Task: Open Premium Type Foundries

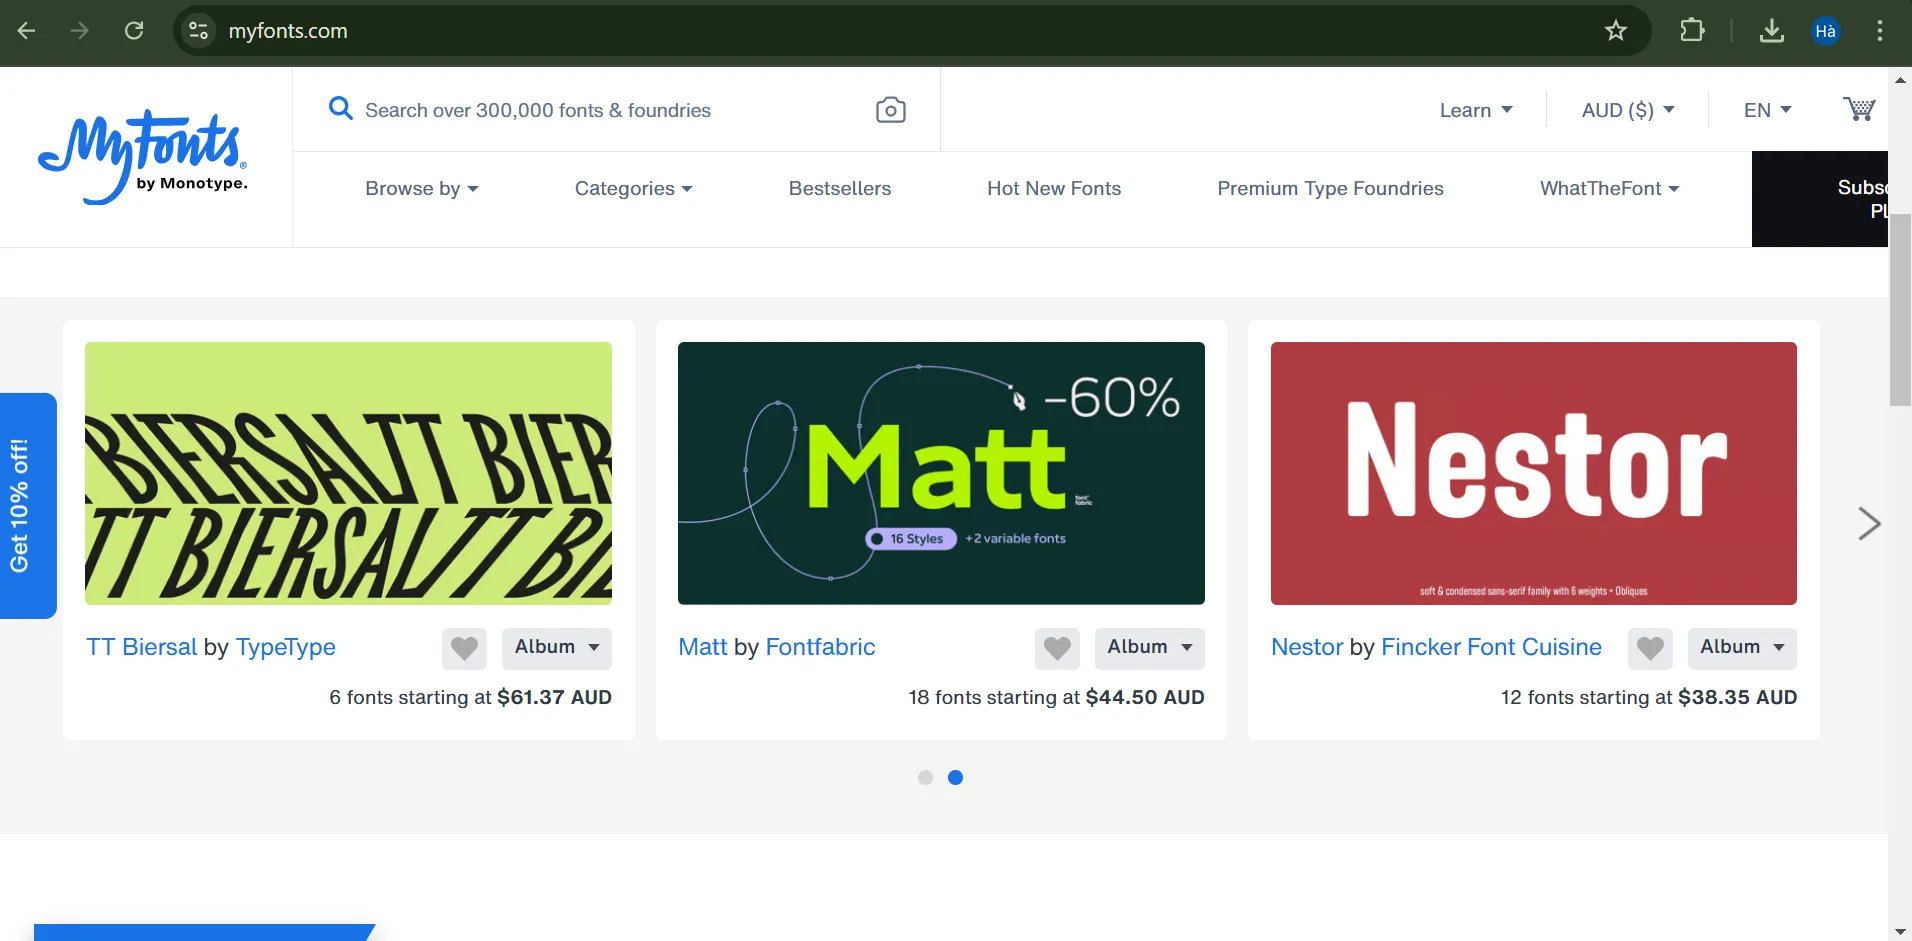Action: [1330, 188]
